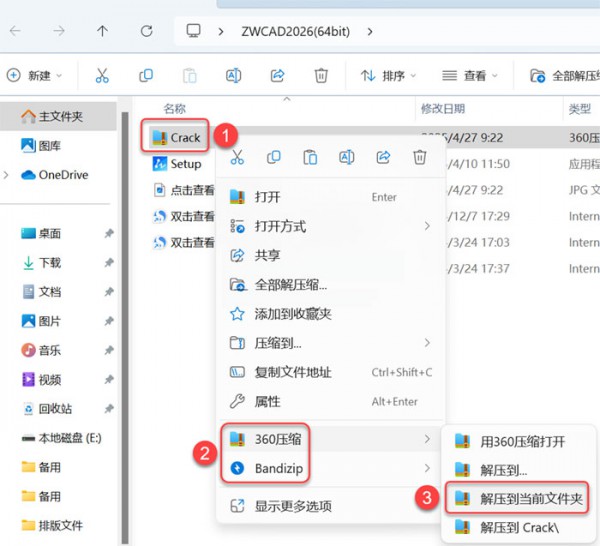The image size is (600, 546).
Task: Refresh the current folder
Action: coord(147,31)
